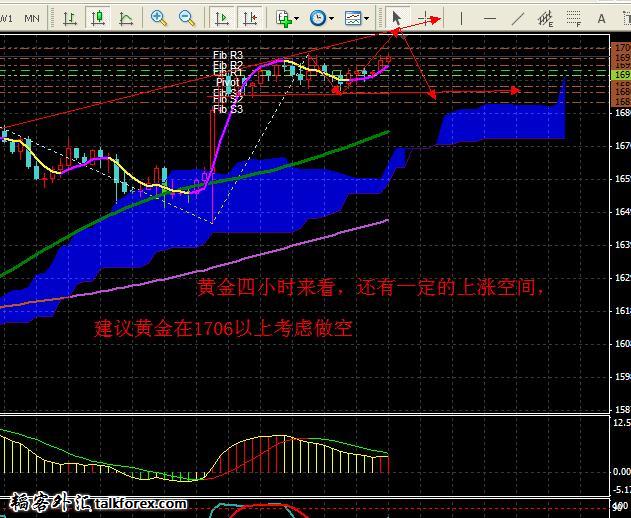Image resolution: width=631 pixels, height=518 pixels.
Task: Choose the horizontal line drawing tool
Action: [x=489, y=18]
